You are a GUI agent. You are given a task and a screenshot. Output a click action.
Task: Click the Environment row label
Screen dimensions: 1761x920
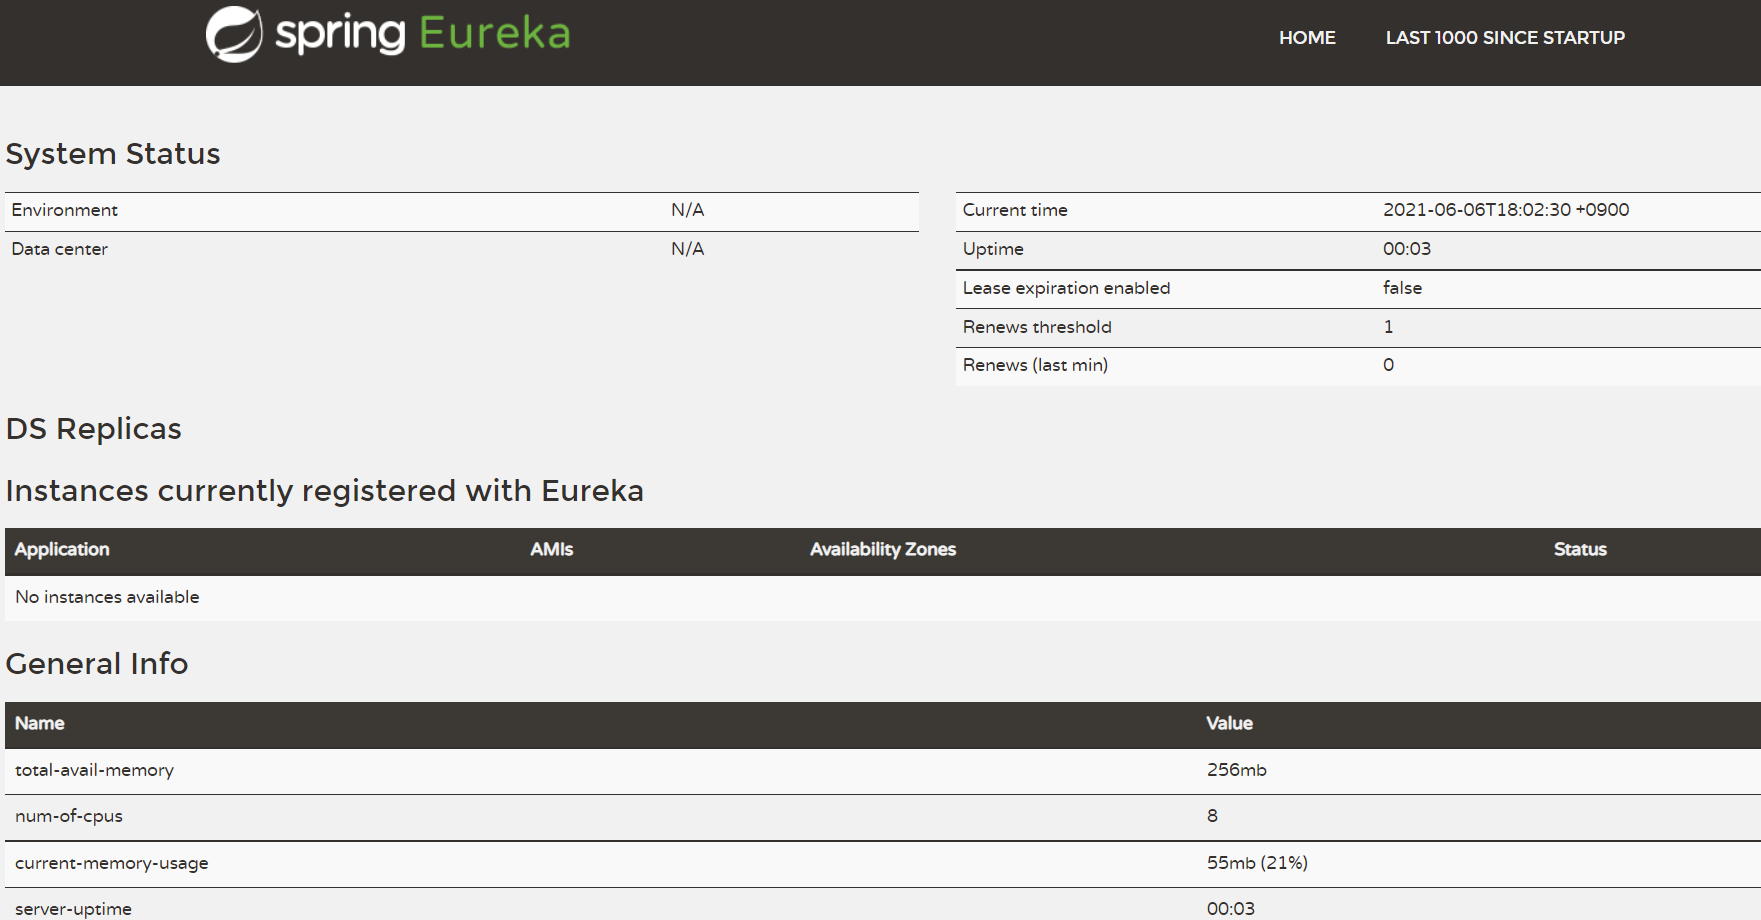[x=65, y=210]
